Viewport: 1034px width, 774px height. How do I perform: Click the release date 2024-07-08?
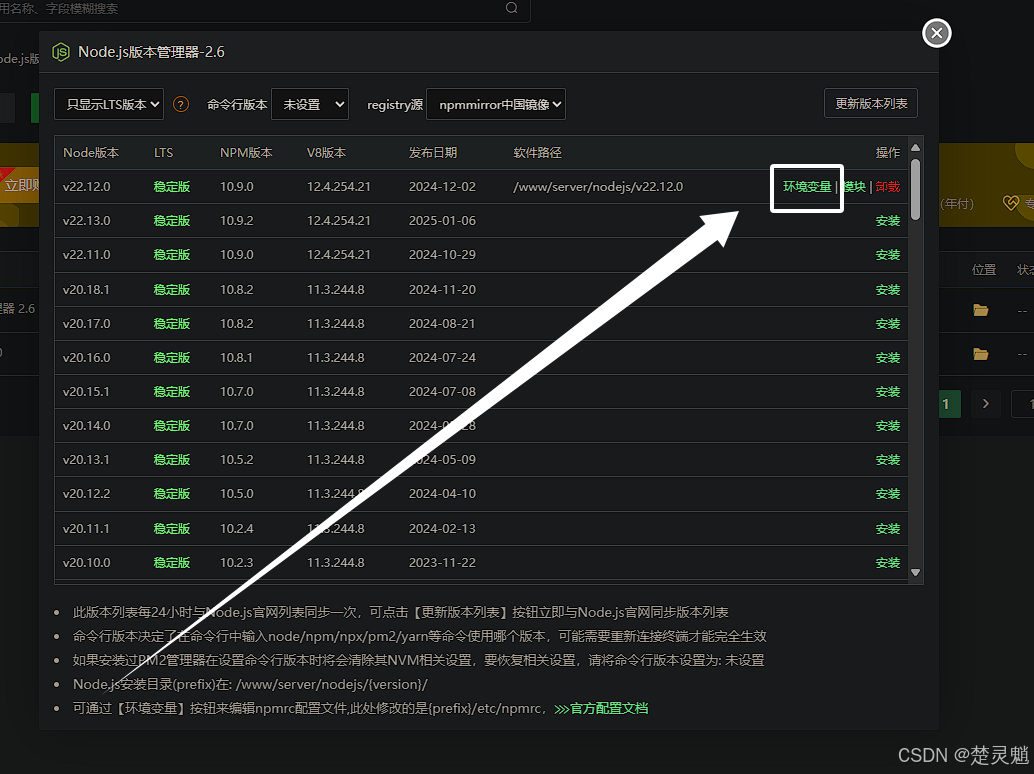pos(442,392)
